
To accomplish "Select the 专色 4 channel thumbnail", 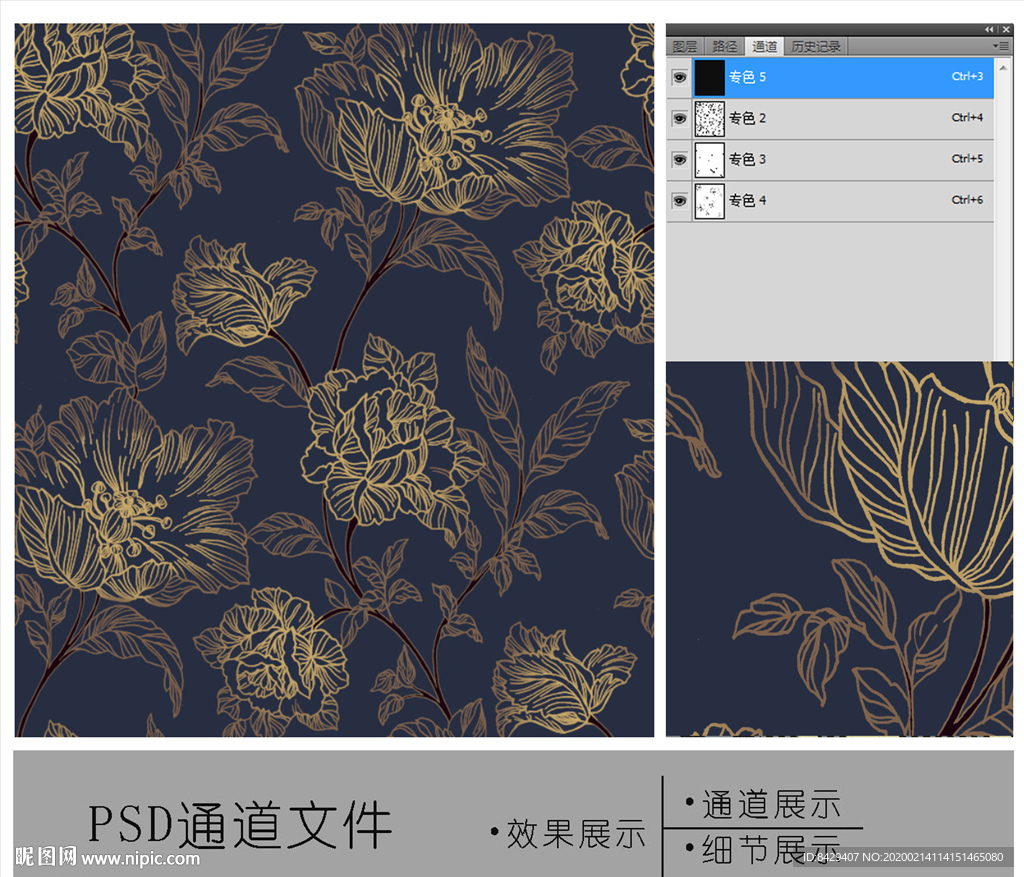I will click(709, 201).
